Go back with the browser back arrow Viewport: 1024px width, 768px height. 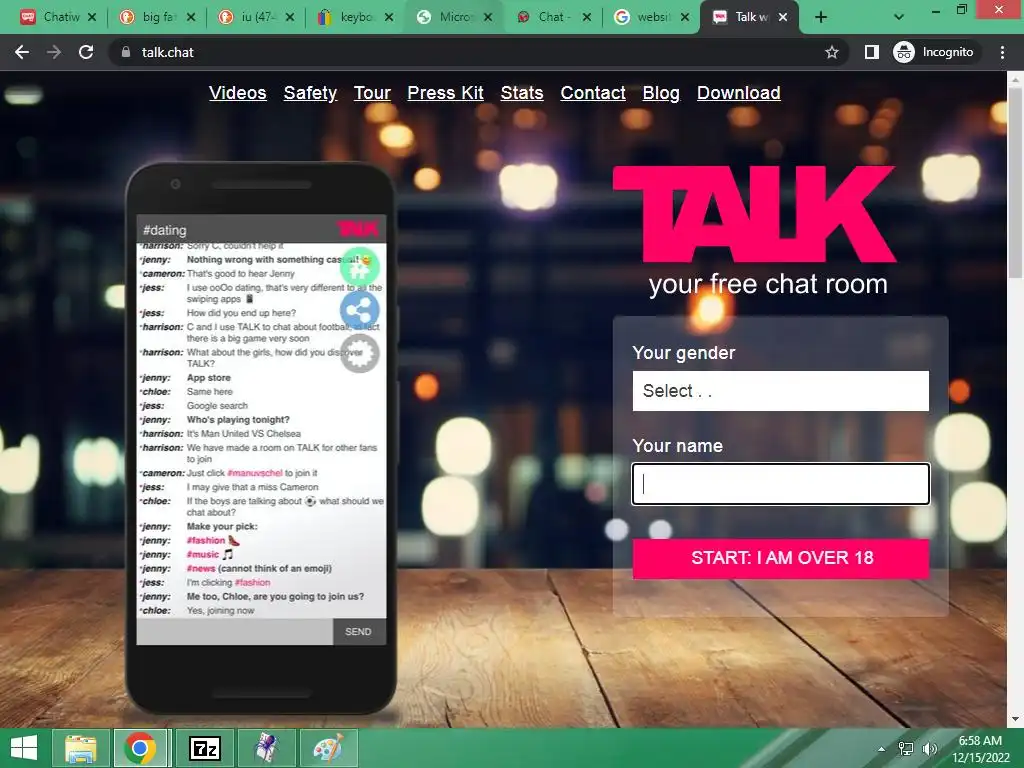[x=22, y=52]
